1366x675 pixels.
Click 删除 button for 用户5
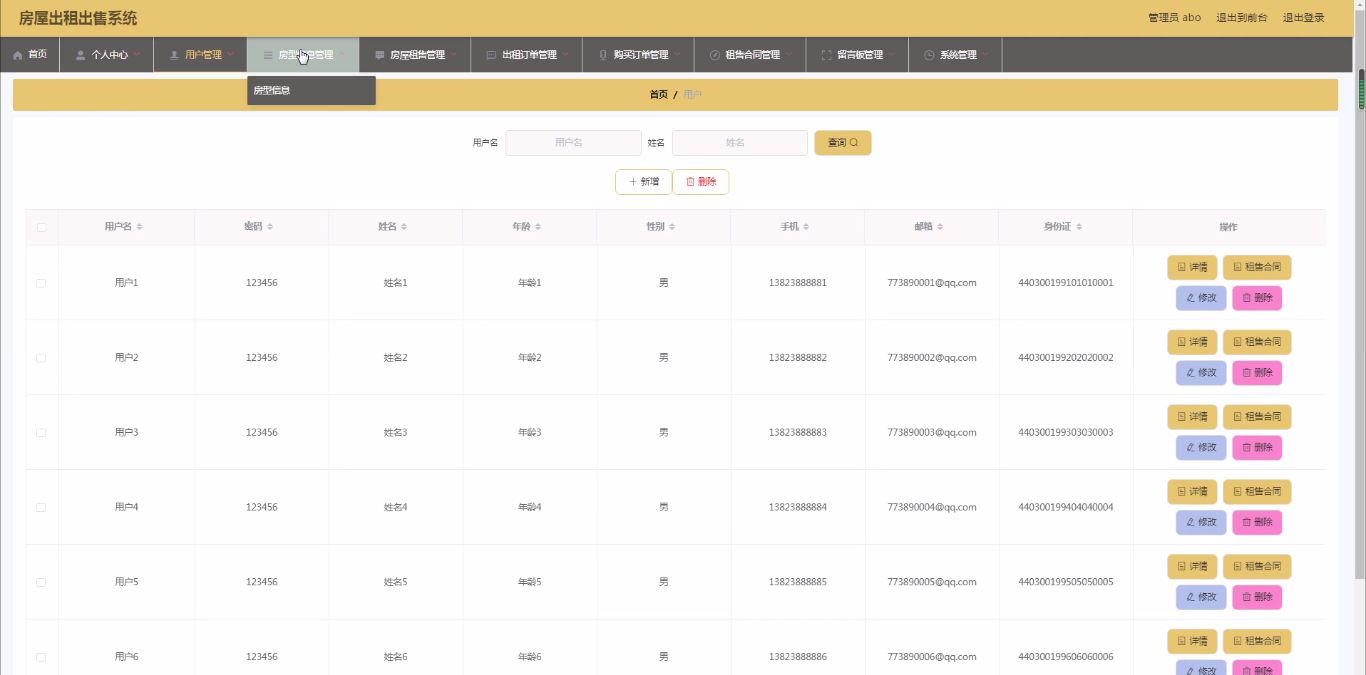1257,597
